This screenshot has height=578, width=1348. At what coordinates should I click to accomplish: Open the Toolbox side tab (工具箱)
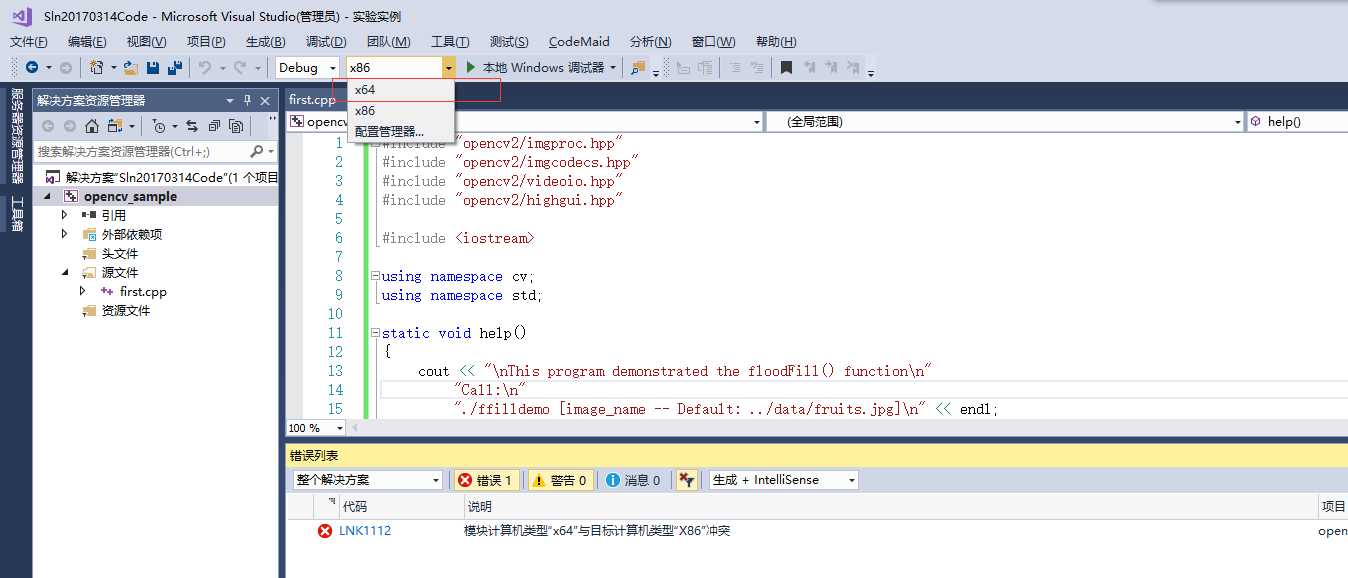tap(16, 215)
